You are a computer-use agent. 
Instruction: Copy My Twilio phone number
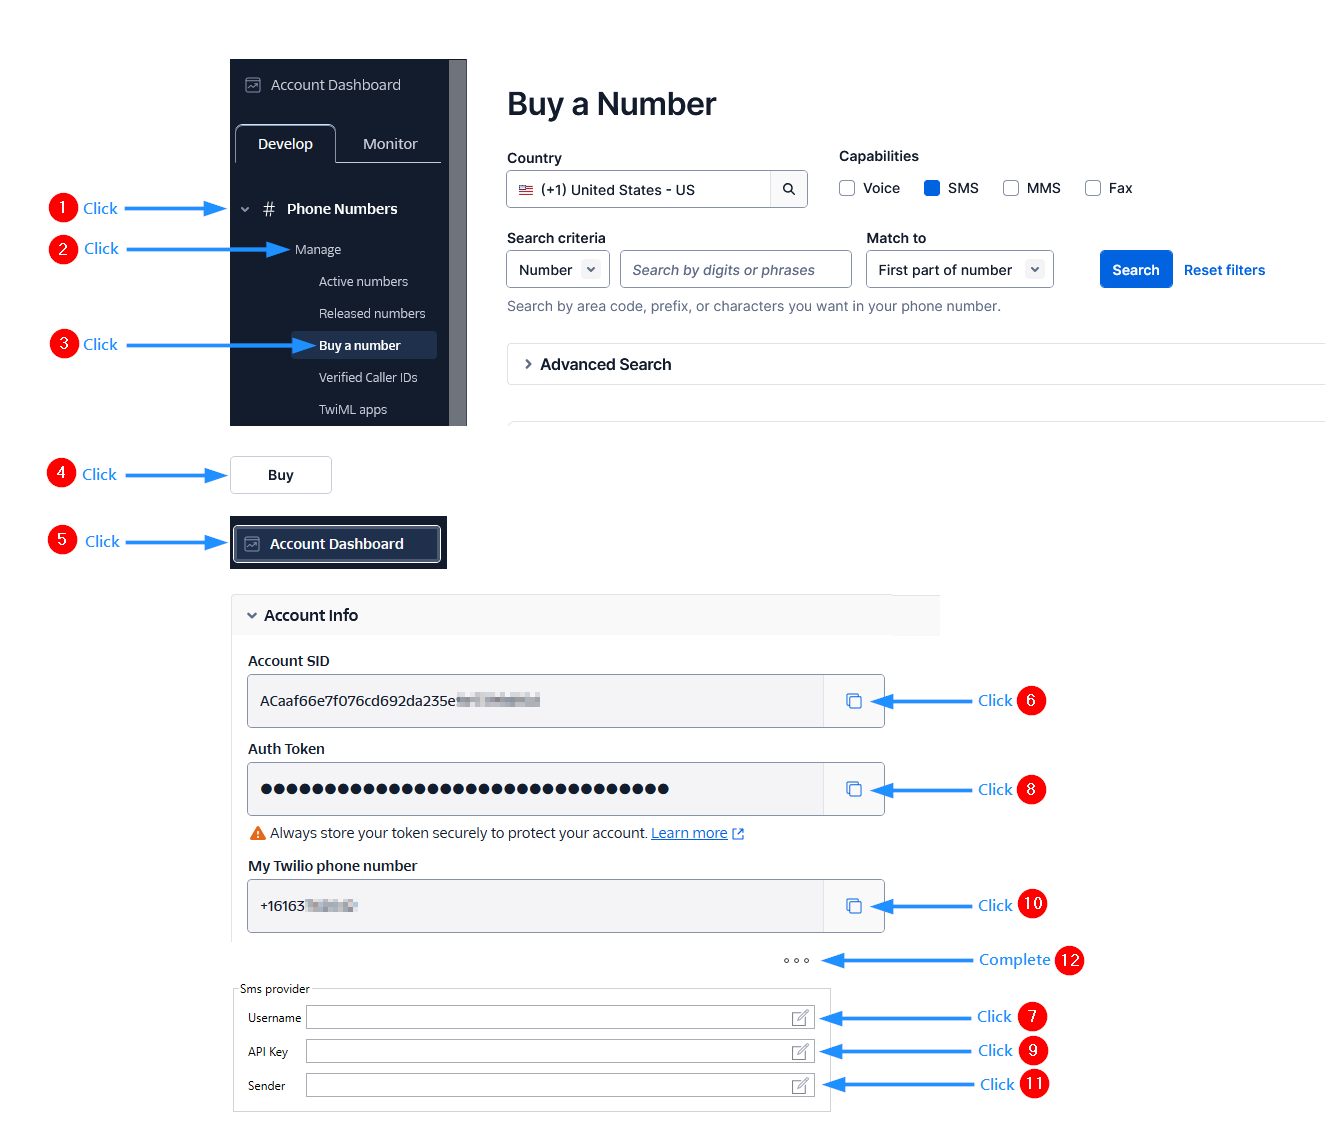point(853,906)
